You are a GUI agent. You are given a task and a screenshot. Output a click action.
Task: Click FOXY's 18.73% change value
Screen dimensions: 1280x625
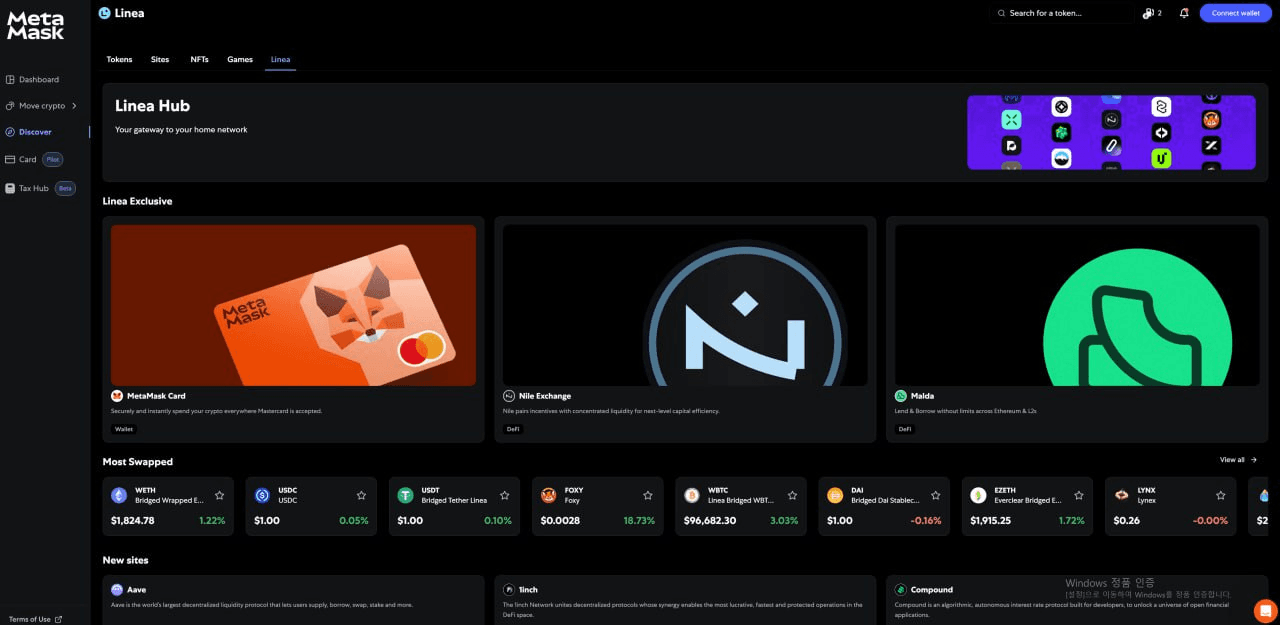[639, 521]
